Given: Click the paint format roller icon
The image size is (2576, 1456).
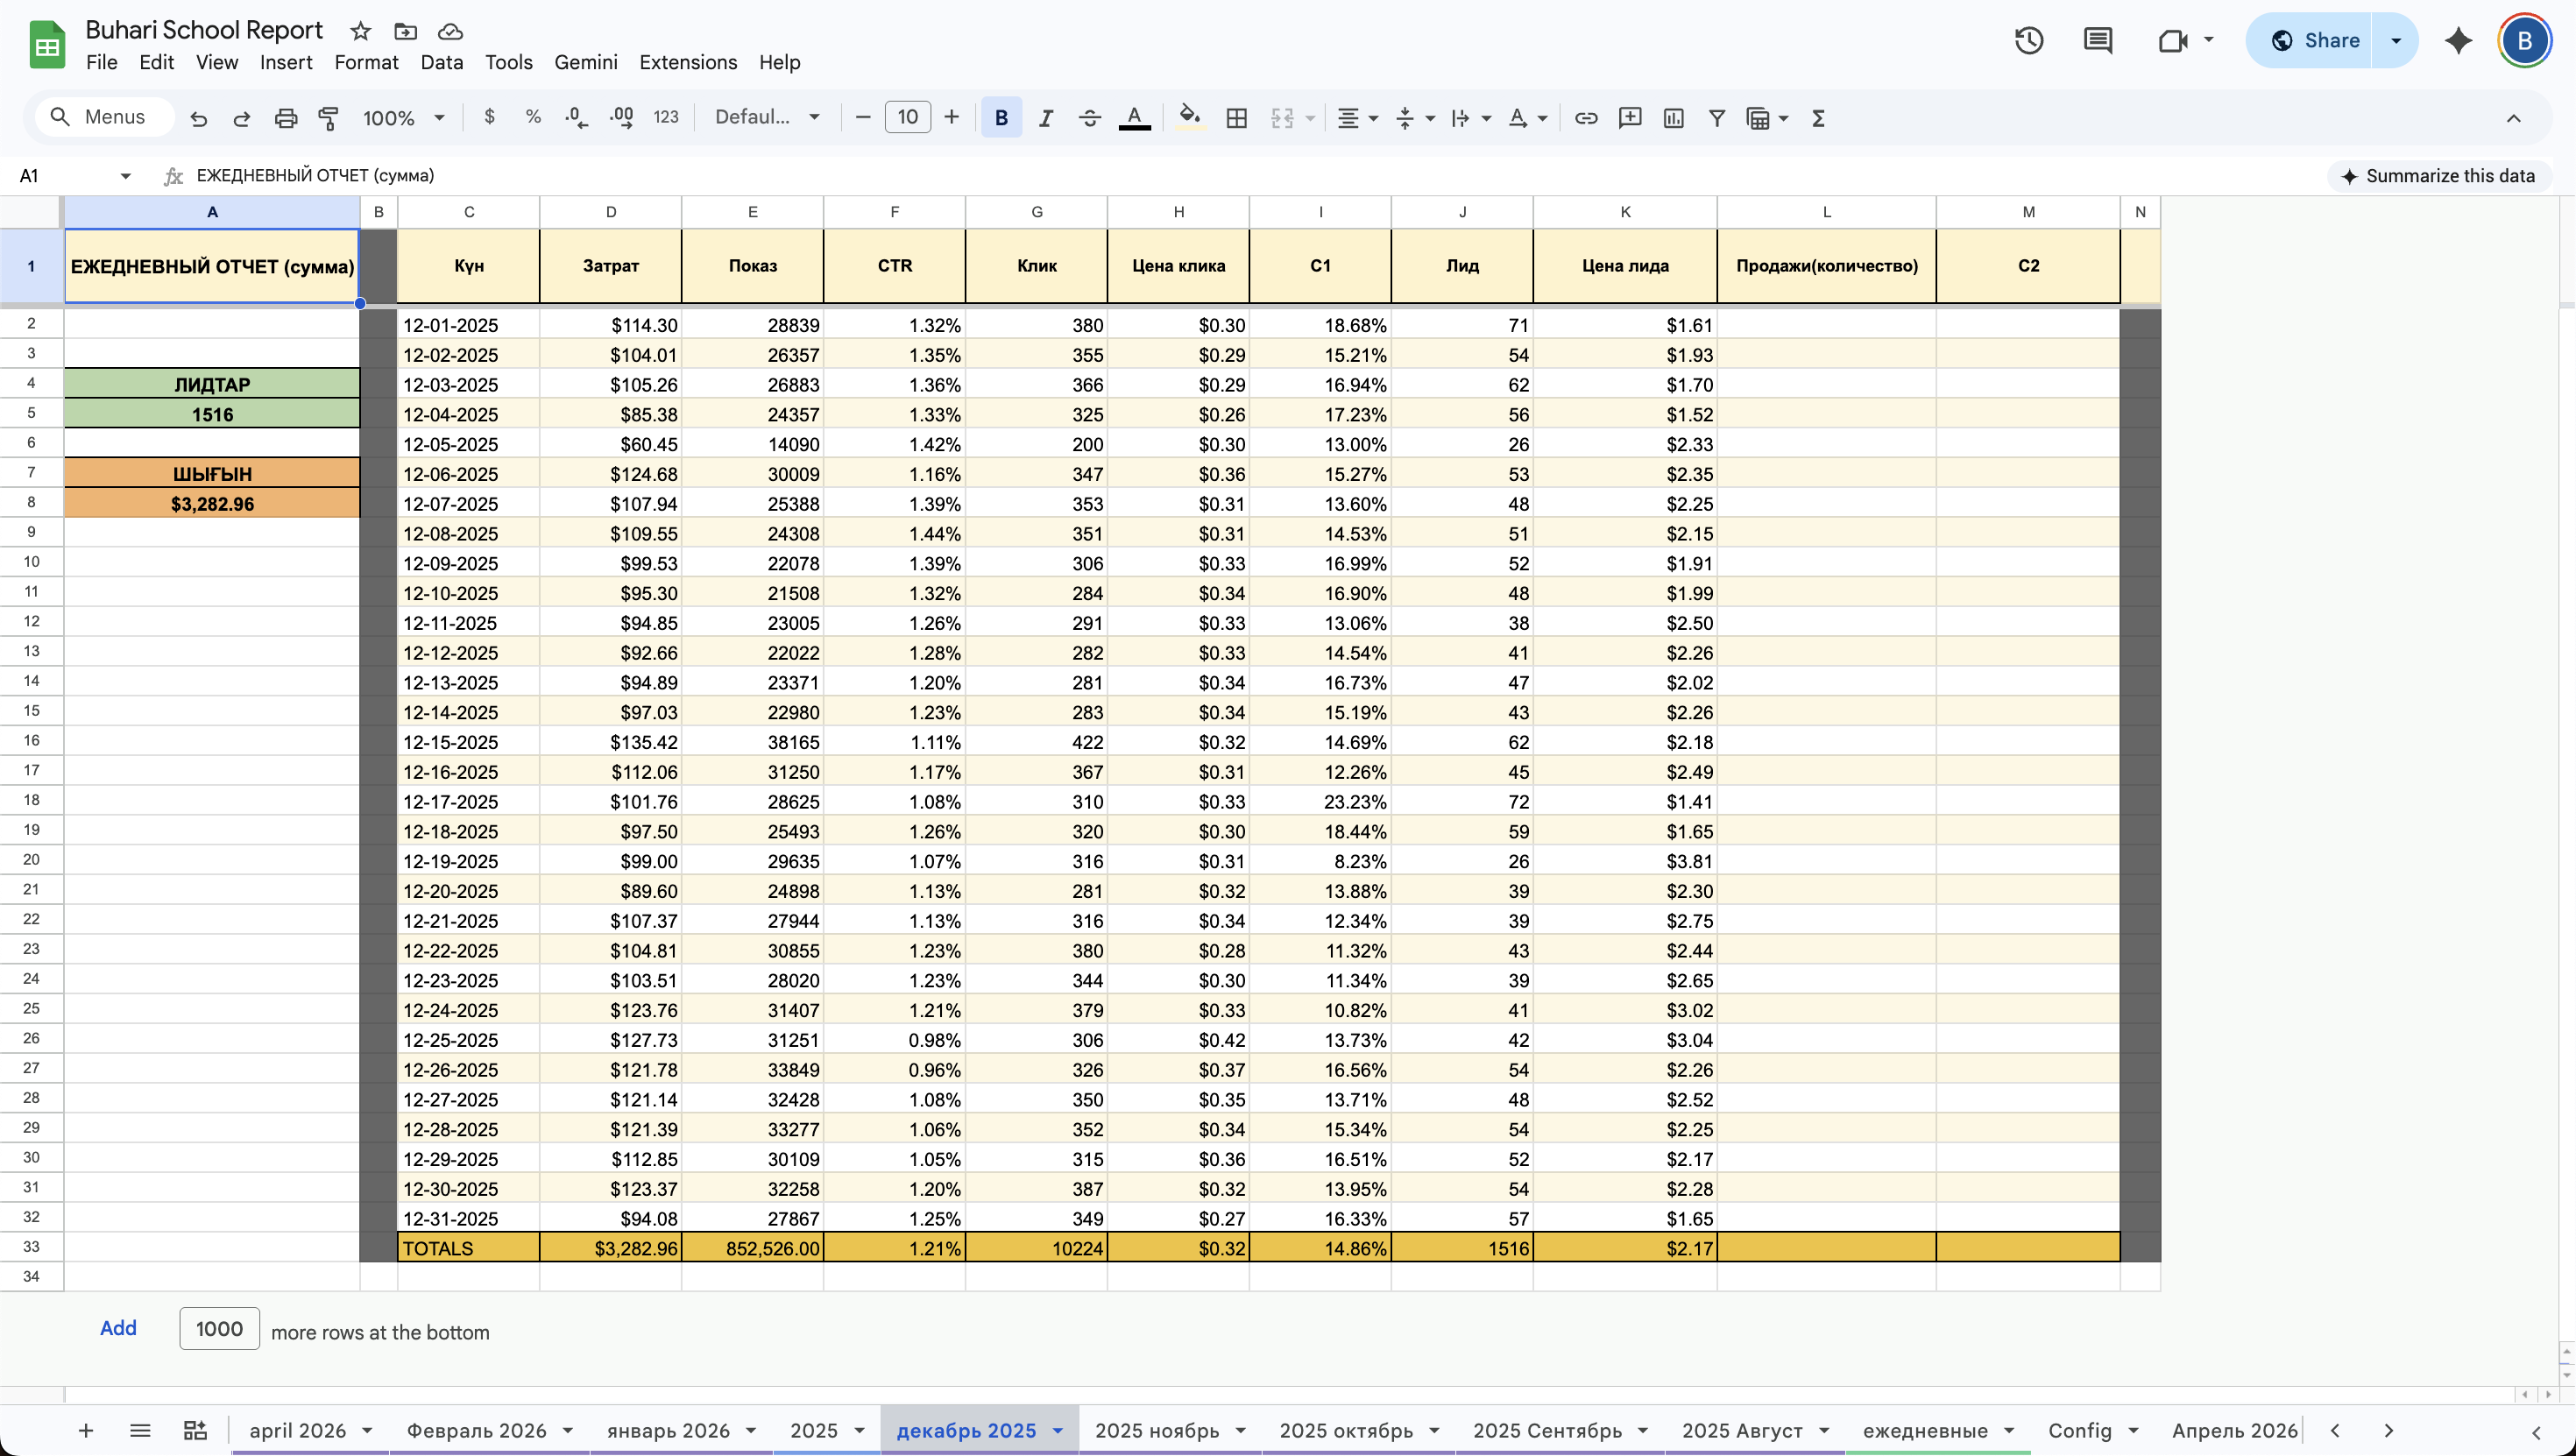Looking at the screenshot, I should pos(328,118).
